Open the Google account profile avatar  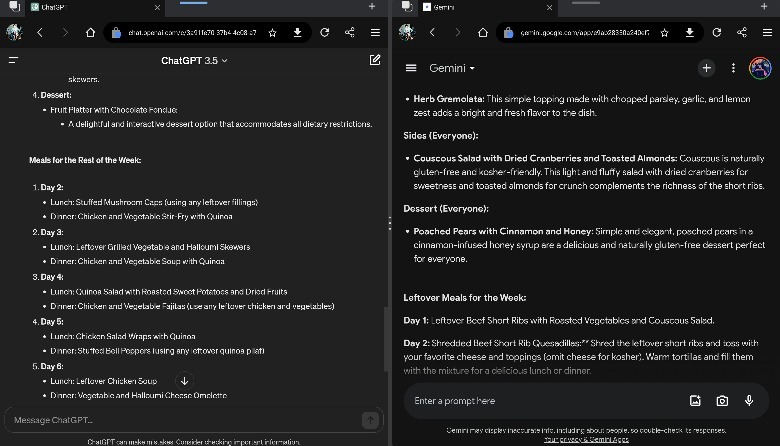coord(759,68)
